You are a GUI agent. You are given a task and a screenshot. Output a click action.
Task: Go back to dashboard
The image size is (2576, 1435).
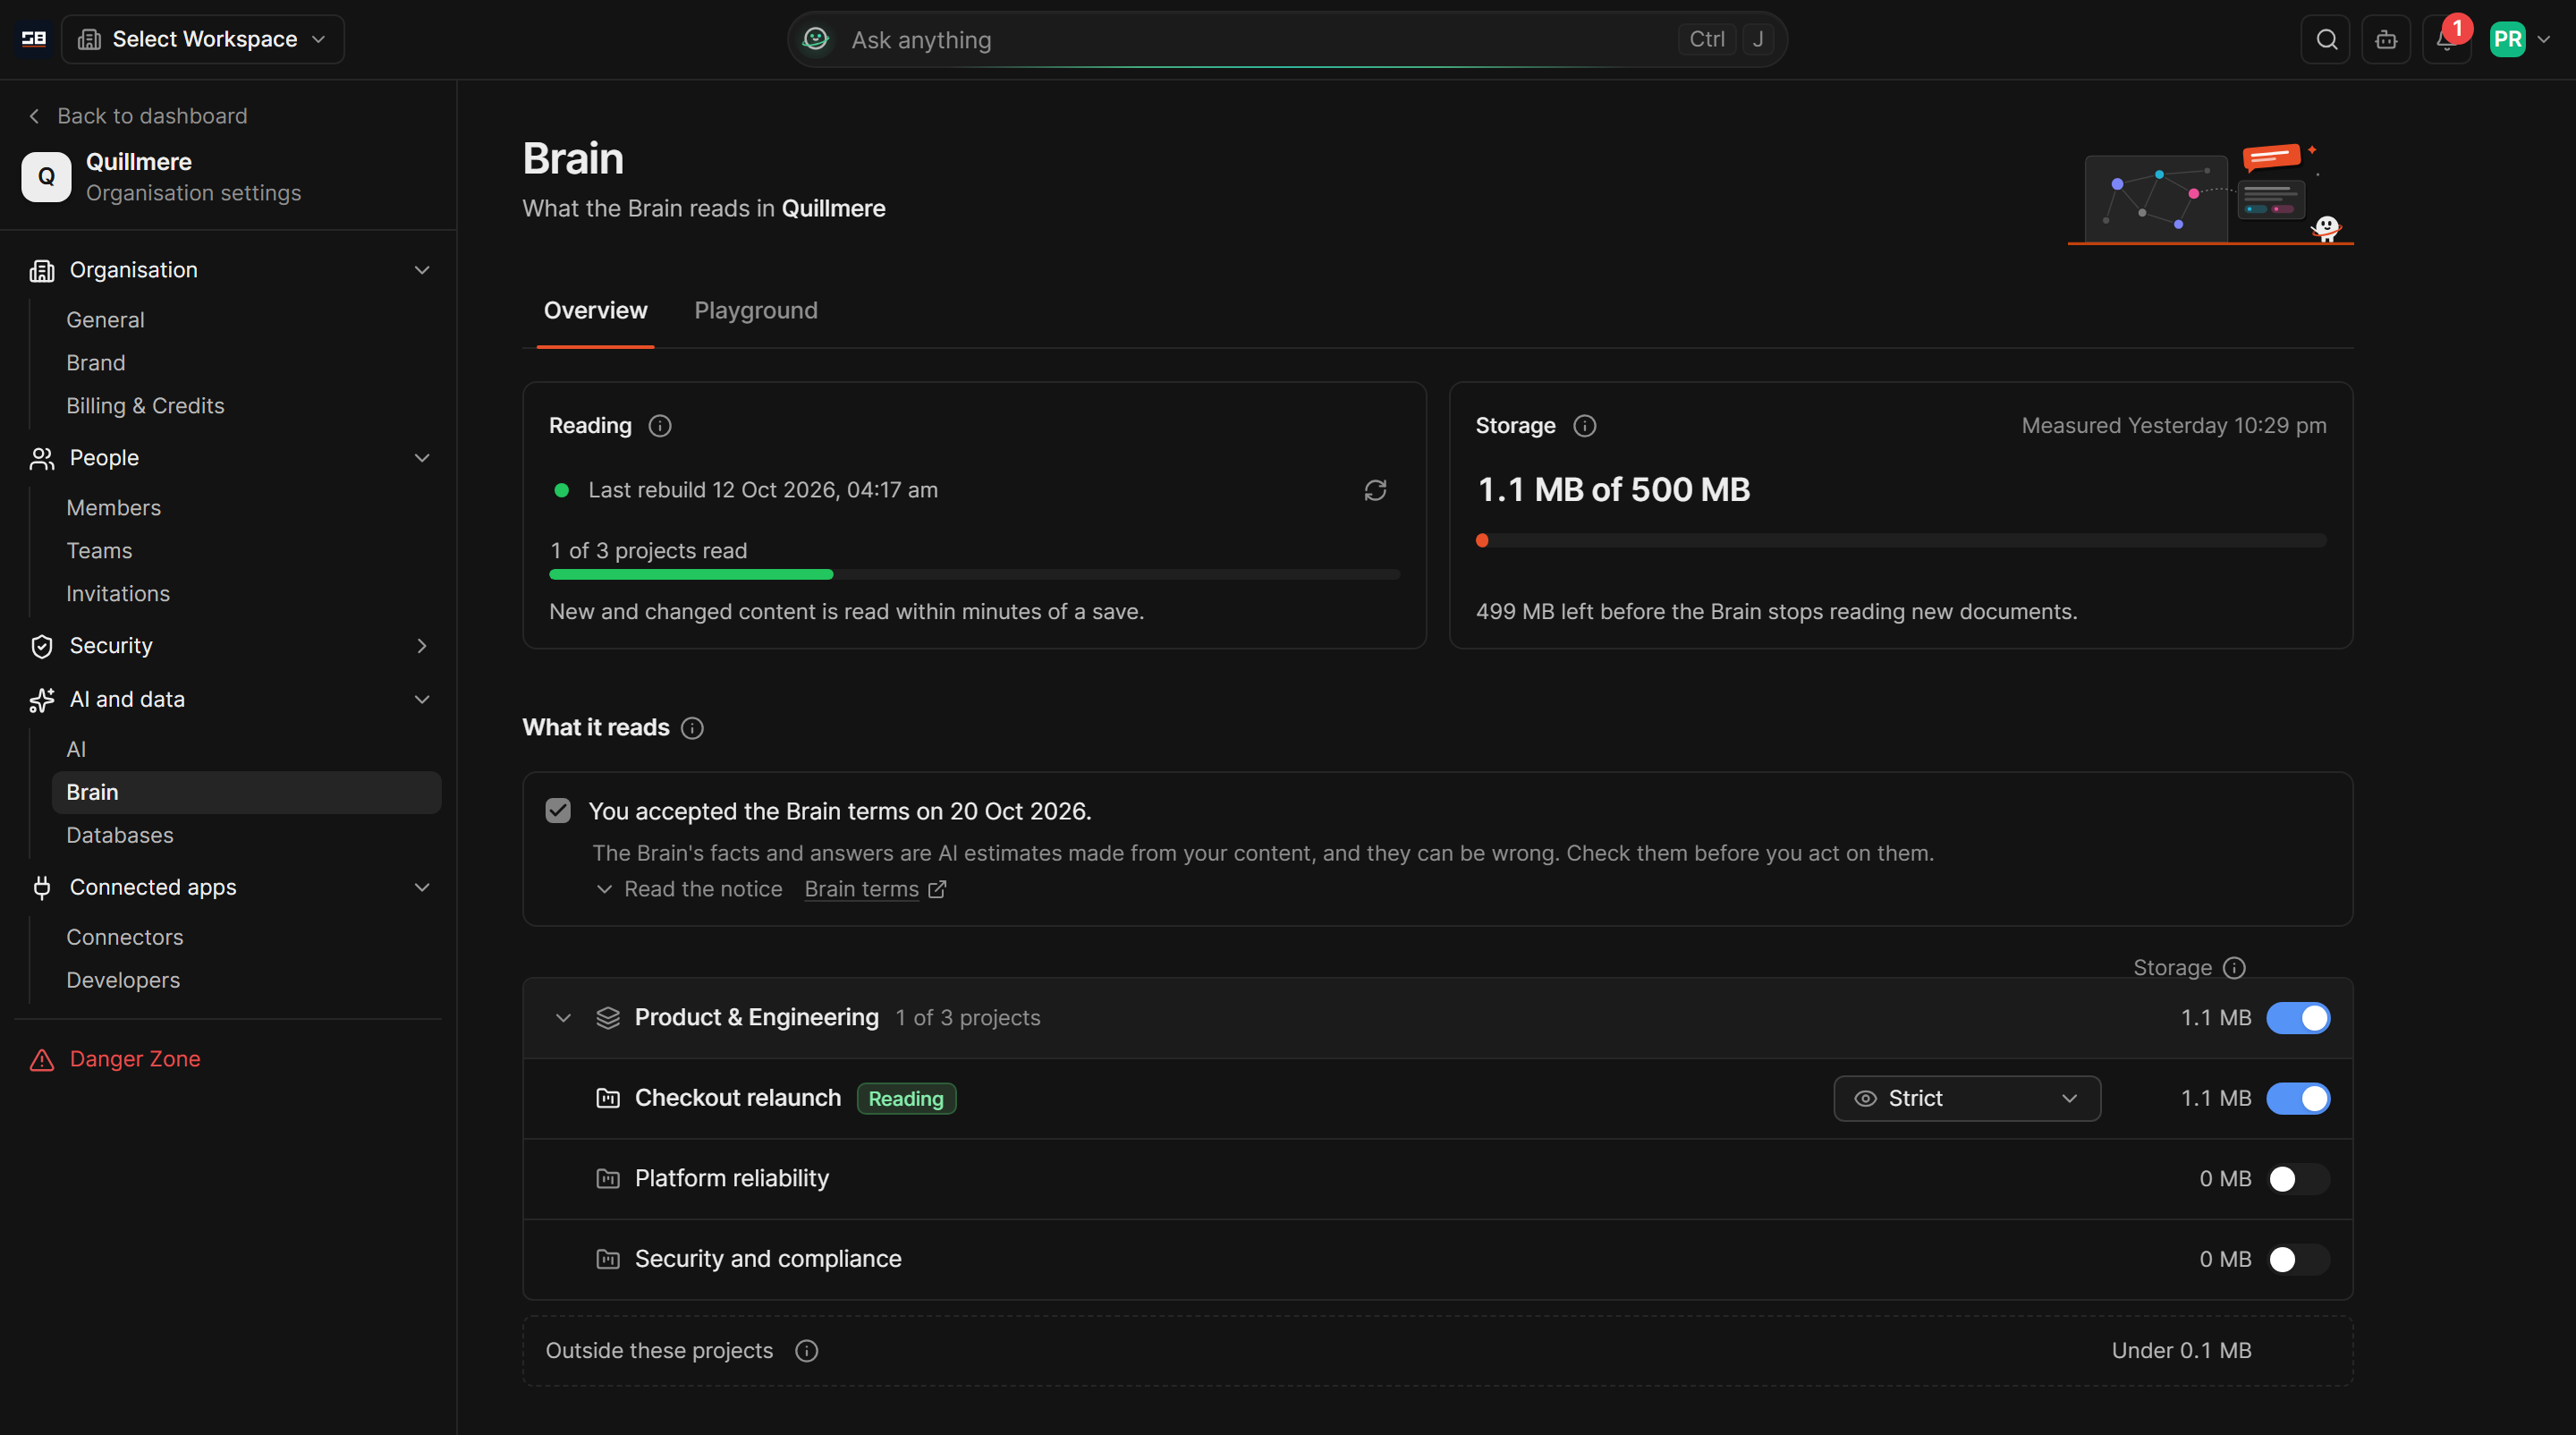[137, 116]
